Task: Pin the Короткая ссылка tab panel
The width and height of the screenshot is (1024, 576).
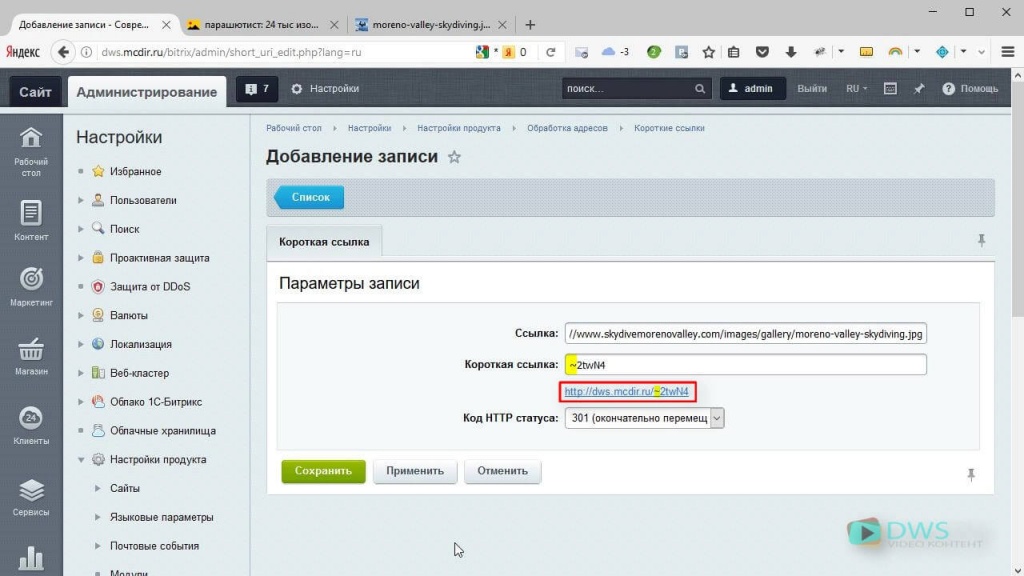Action: point(981,240)
